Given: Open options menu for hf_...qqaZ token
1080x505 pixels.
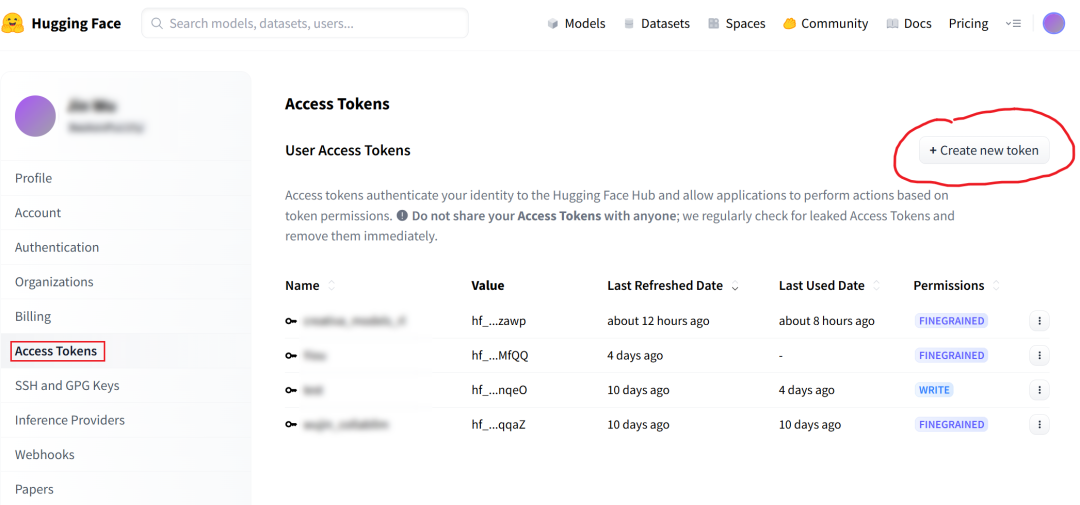Looking at the screenshot, I should (x=1039, y=424).
